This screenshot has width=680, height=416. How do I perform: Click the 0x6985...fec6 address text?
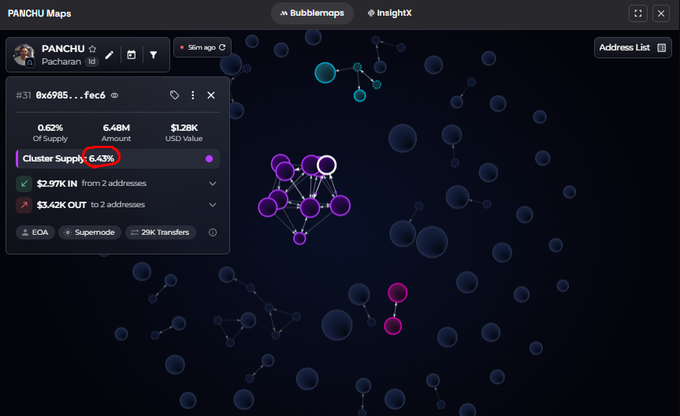[x=70, y=95]
